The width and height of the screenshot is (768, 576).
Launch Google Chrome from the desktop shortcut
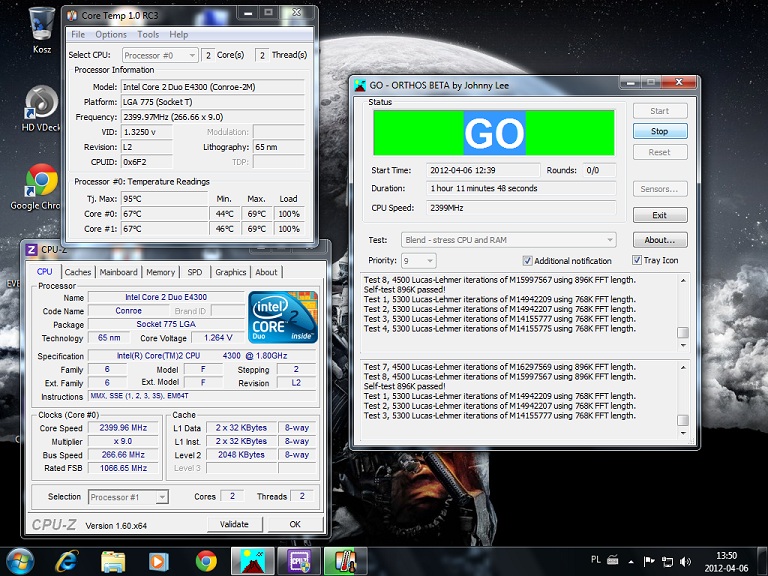(41, 187)
